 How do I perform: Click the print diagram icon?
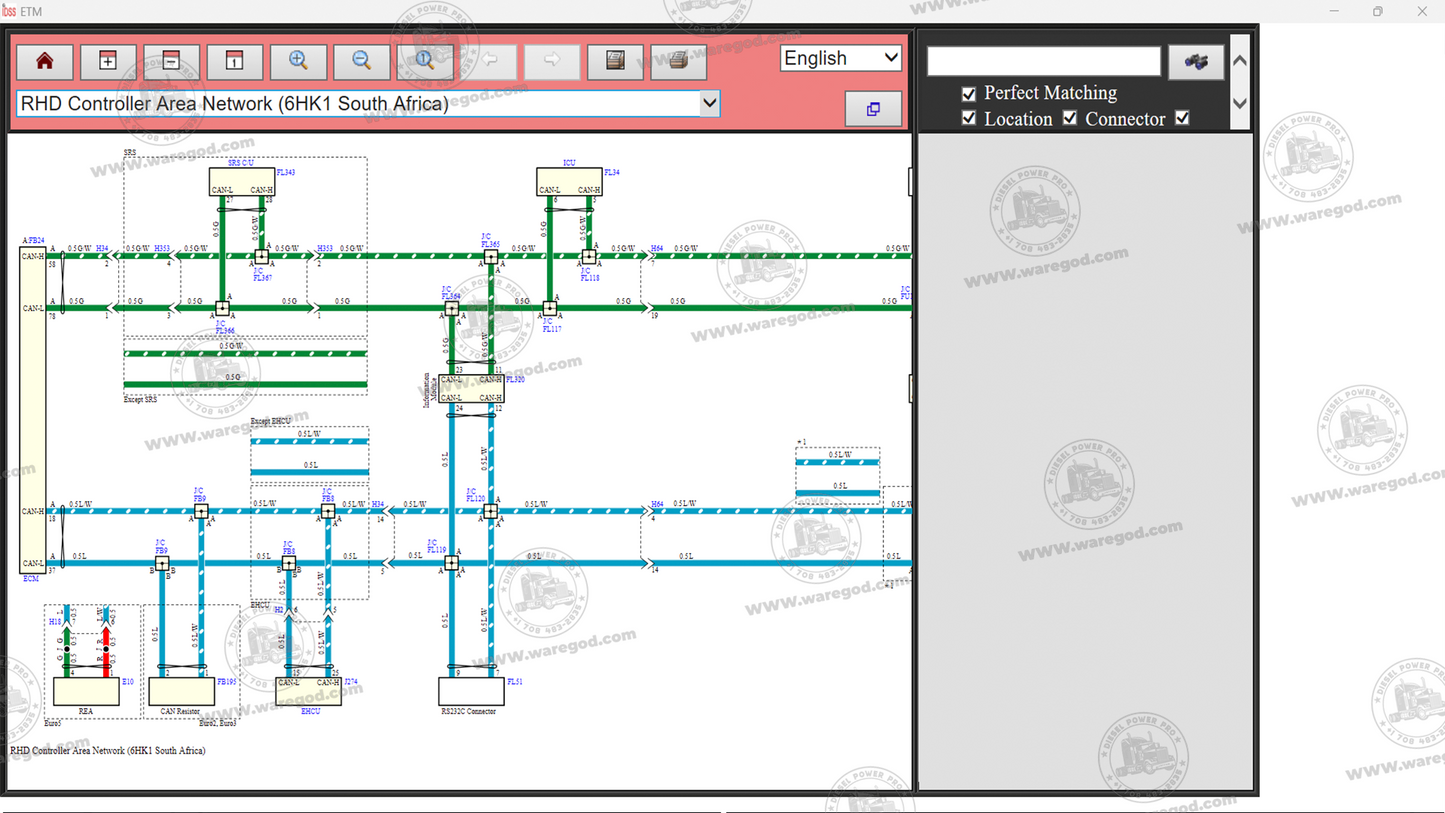click(x=678, y=62)
